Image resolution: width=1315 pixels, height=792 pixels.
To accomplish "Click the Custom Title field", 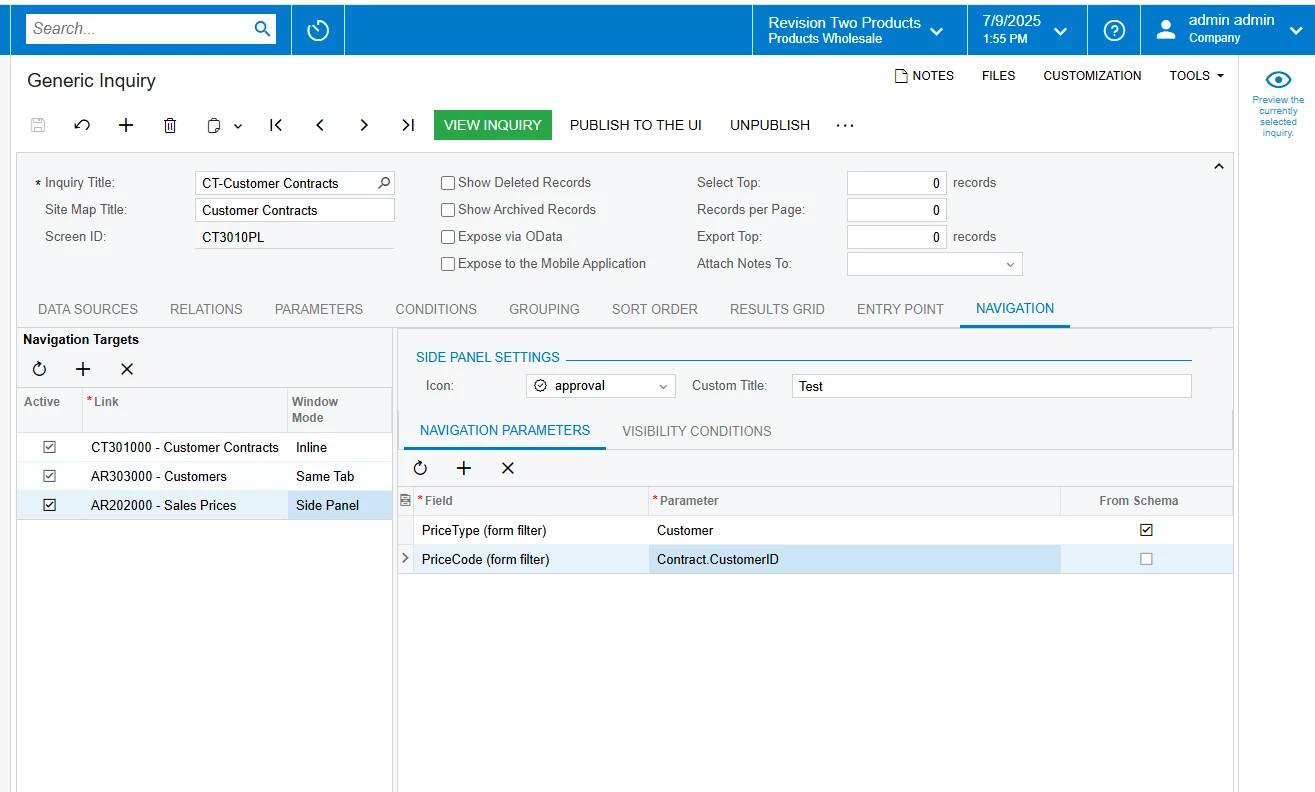I will (x=992, y=386).
